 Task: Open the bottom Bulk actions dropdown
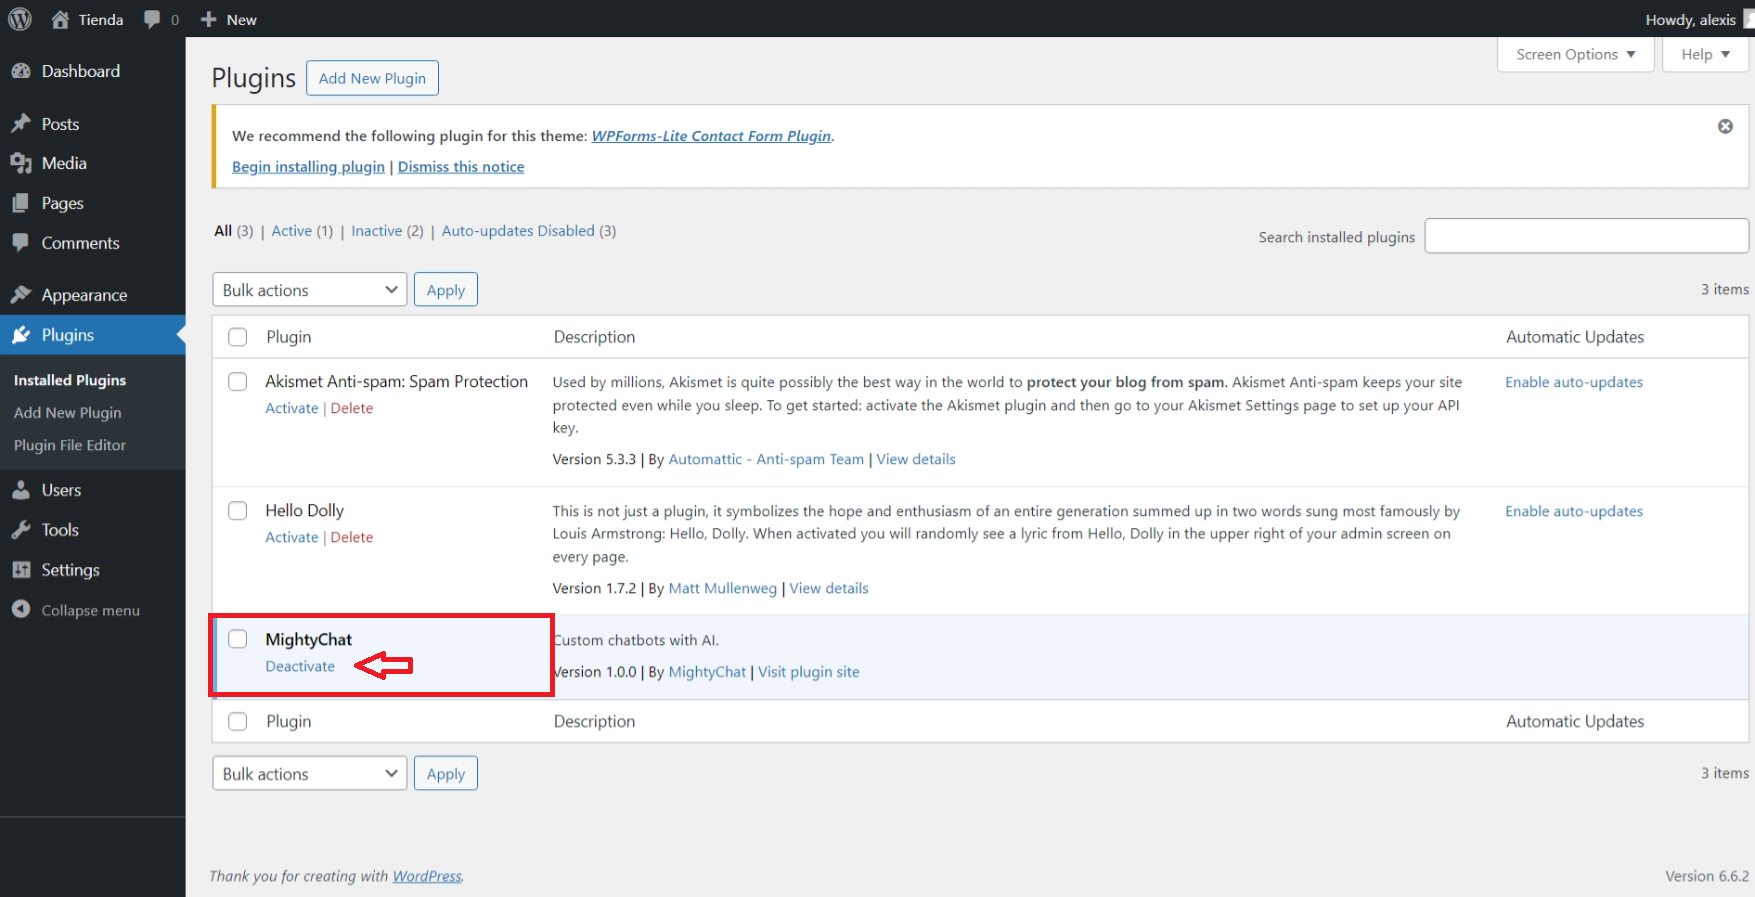(310, 774)
